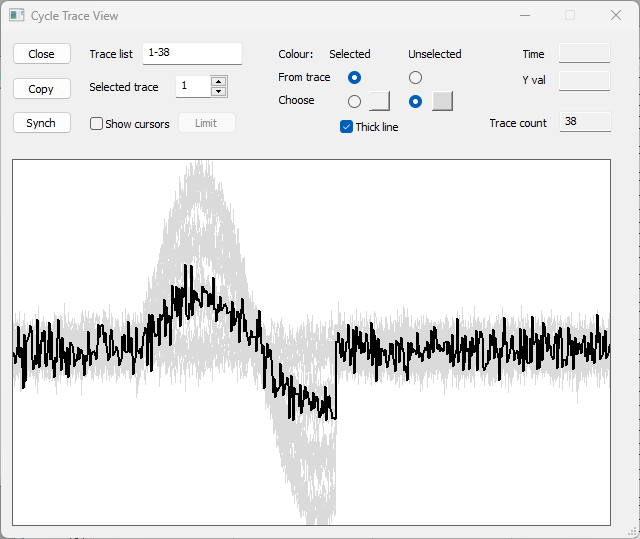Select Choose radio for Selected colour
The height and width of the screenshot is (539, 640).
pyautogui.click(x=354, y=101)
